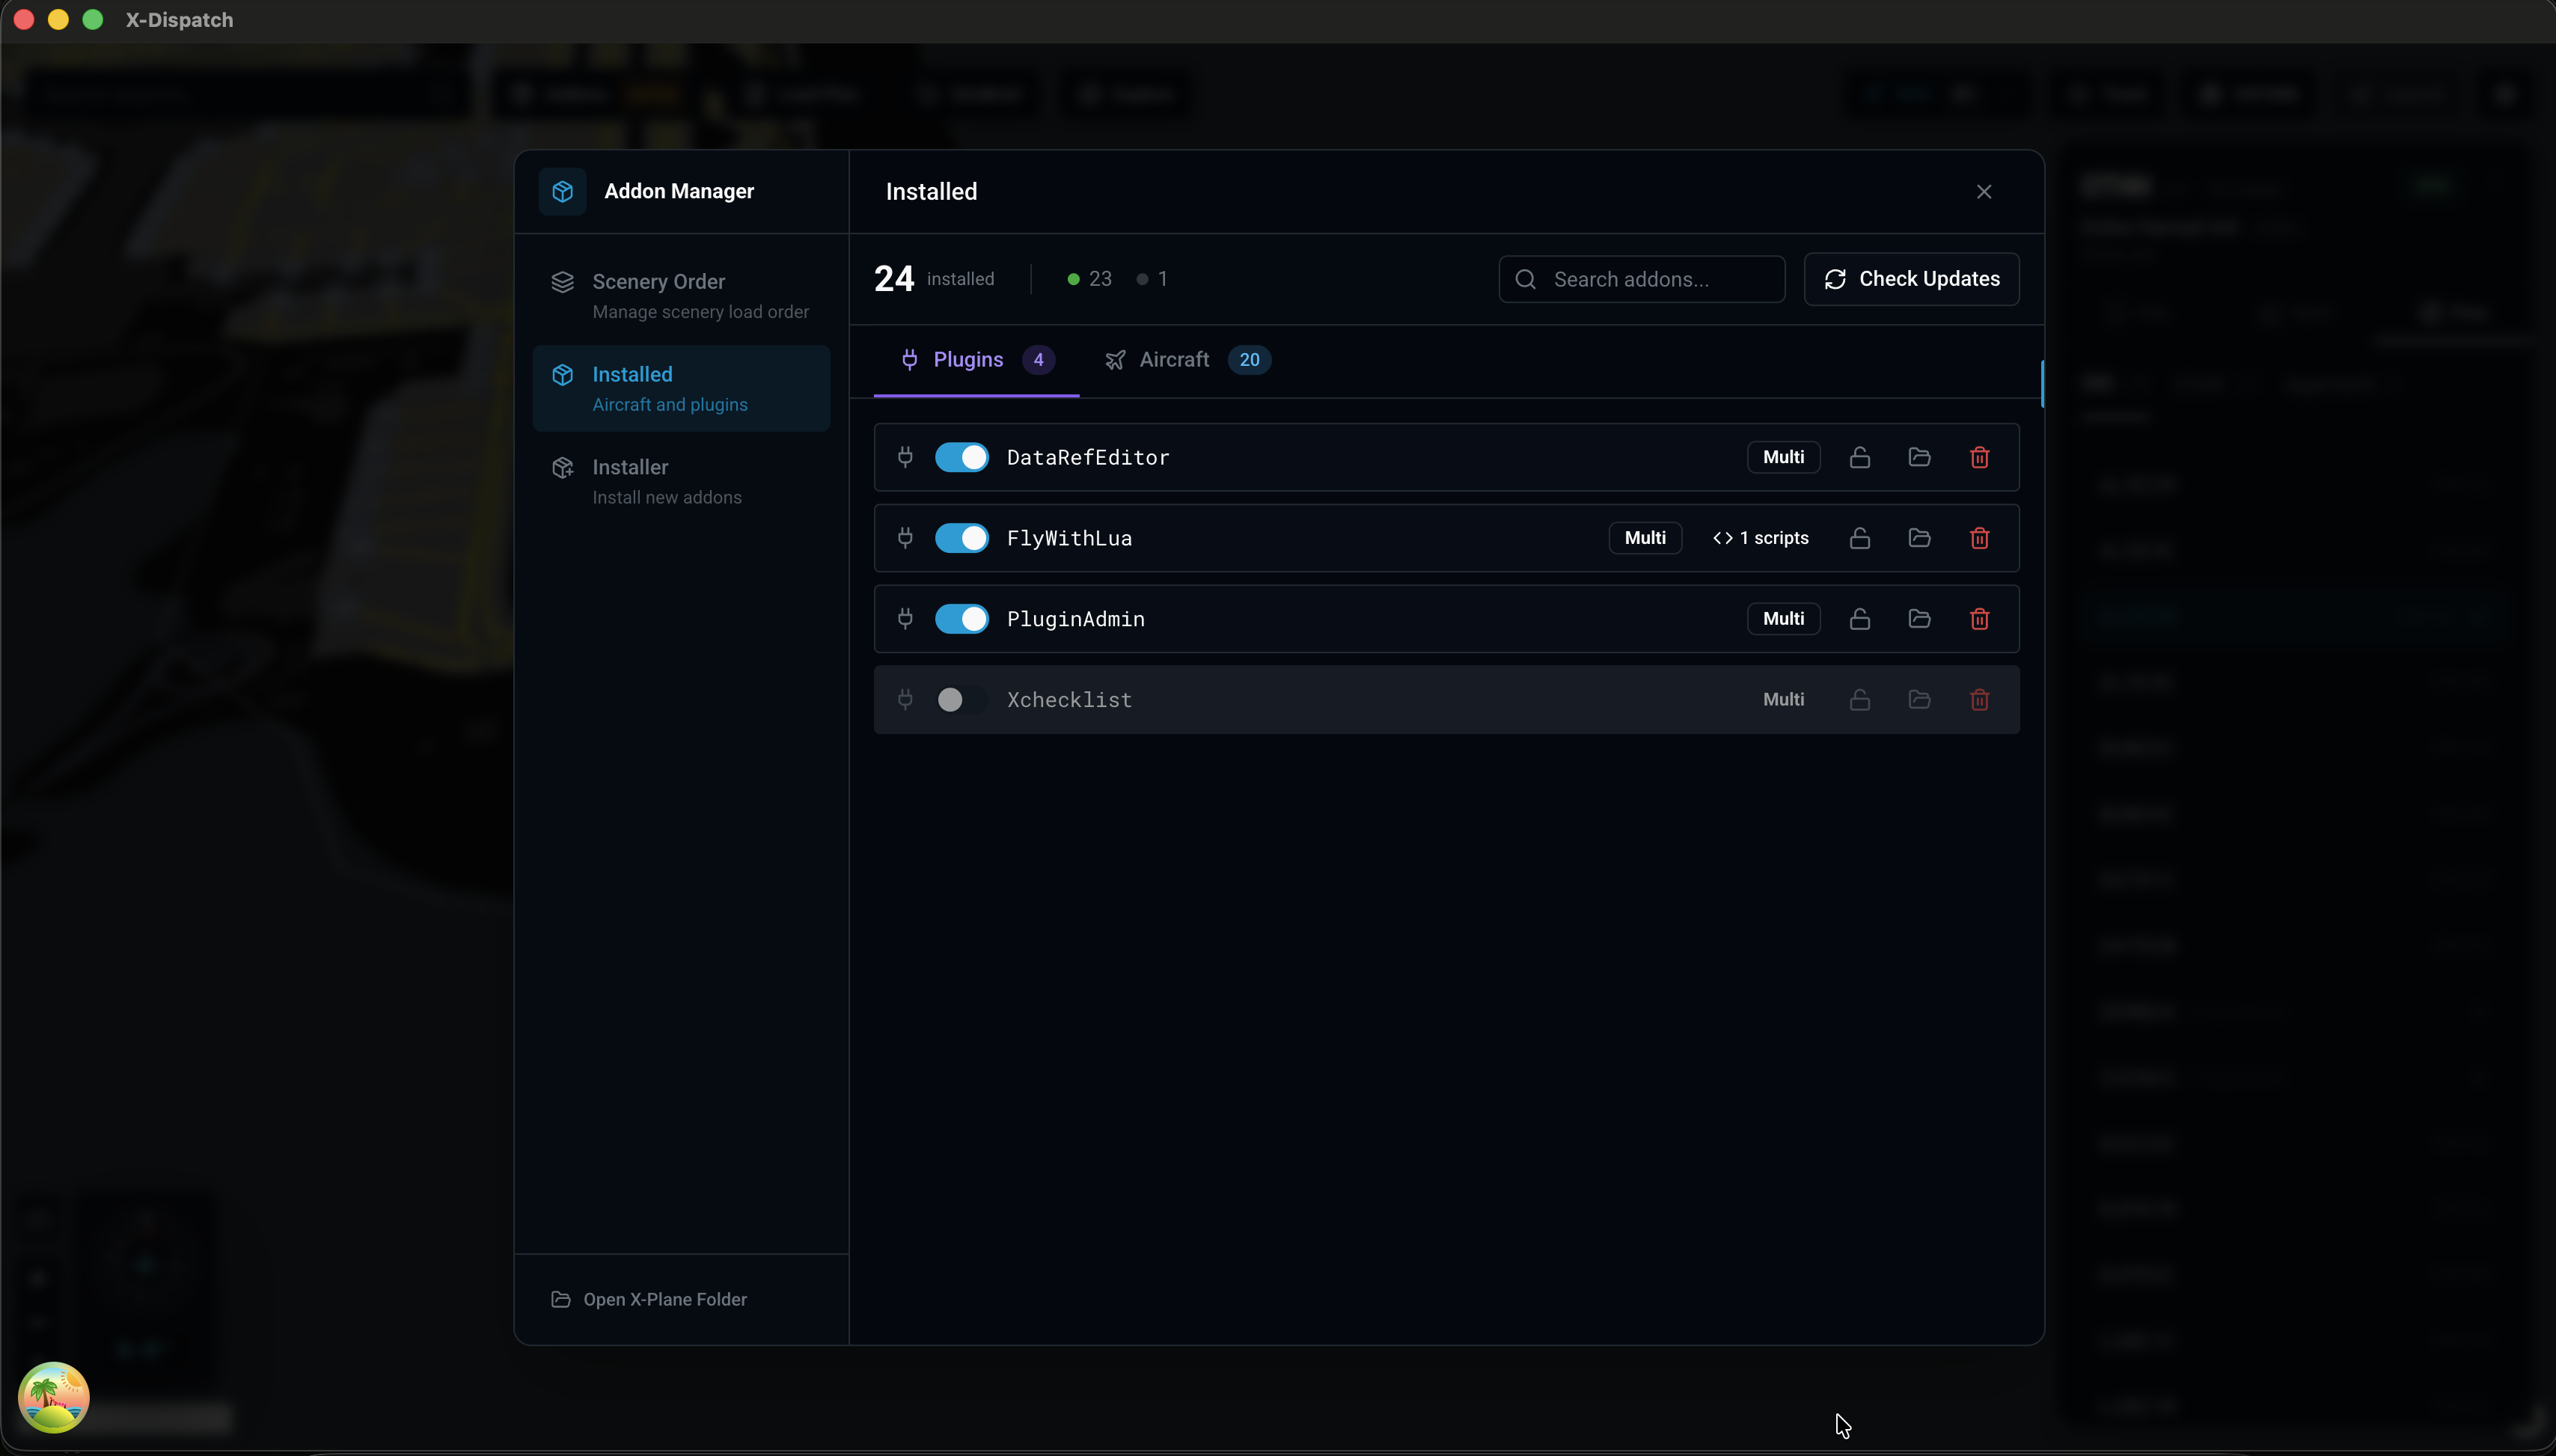Delete the Xchecklist plugin
Screen dimensions: 2556x1456
1978,700
